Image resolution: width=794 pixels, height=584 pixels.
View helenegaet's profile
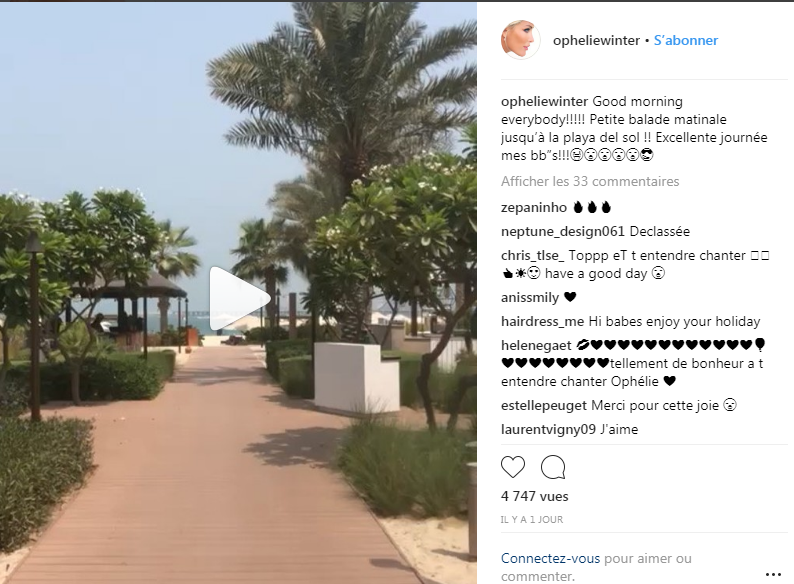536,345
